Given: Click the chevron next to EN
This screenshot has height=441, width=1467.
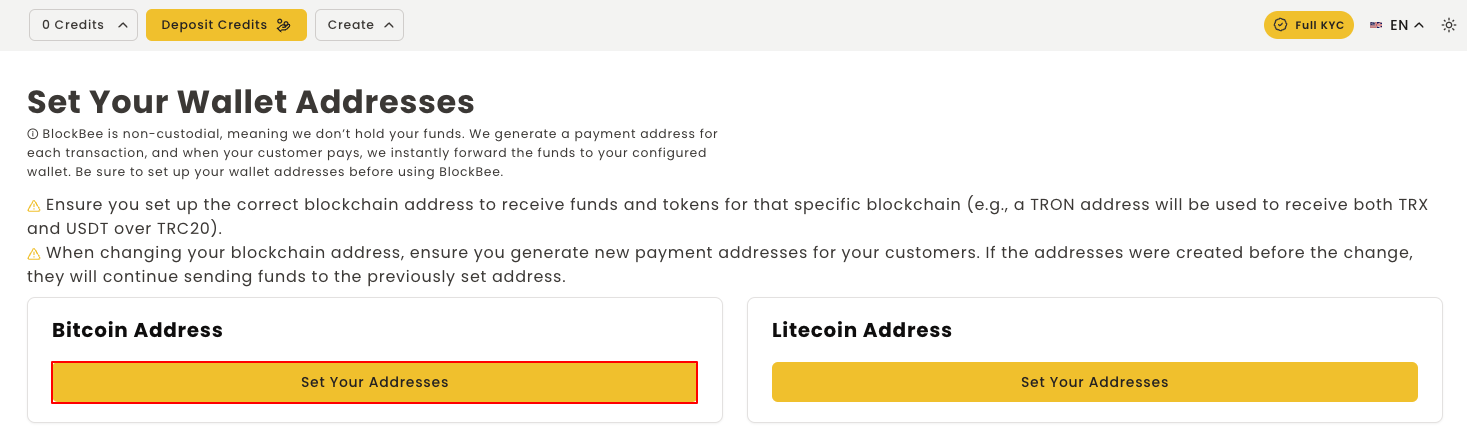Looking at the screenshot, I should (x=1419, y=25).
